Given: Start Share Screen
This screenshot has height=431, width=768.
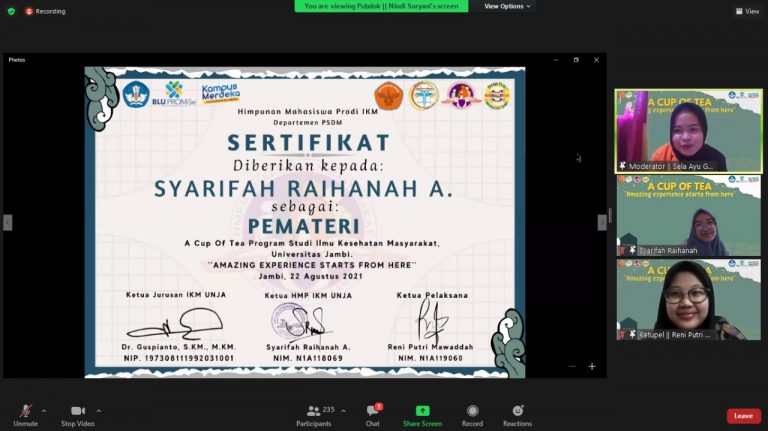Looking at the screenshot, I should (422, 415).
